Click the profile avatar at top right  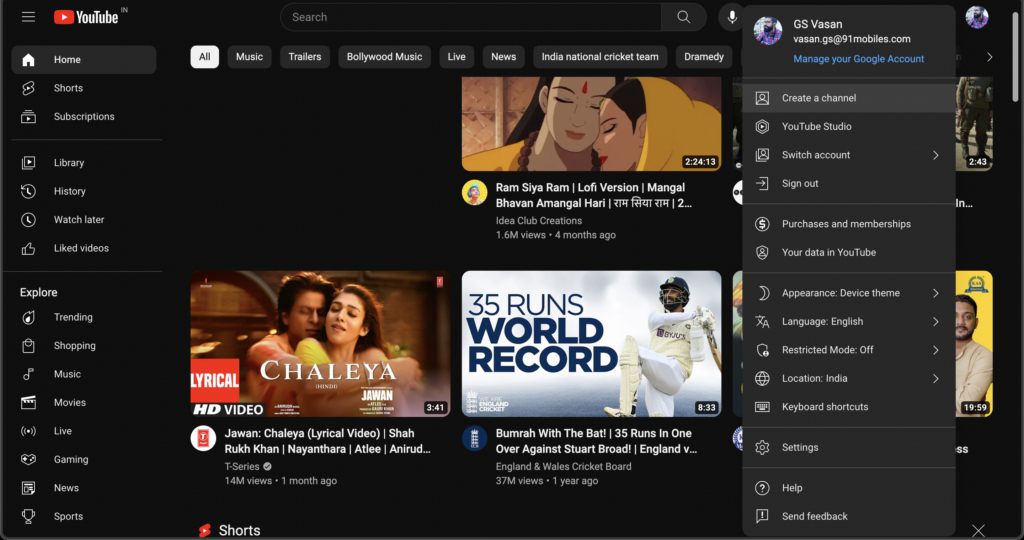coord(977,17)
